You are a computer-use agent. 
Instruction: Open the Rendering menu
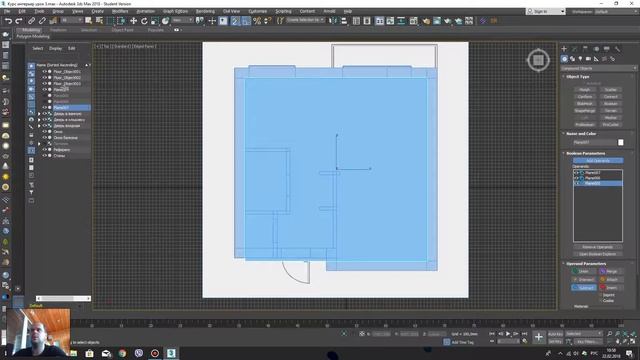(x=205, y=11)
